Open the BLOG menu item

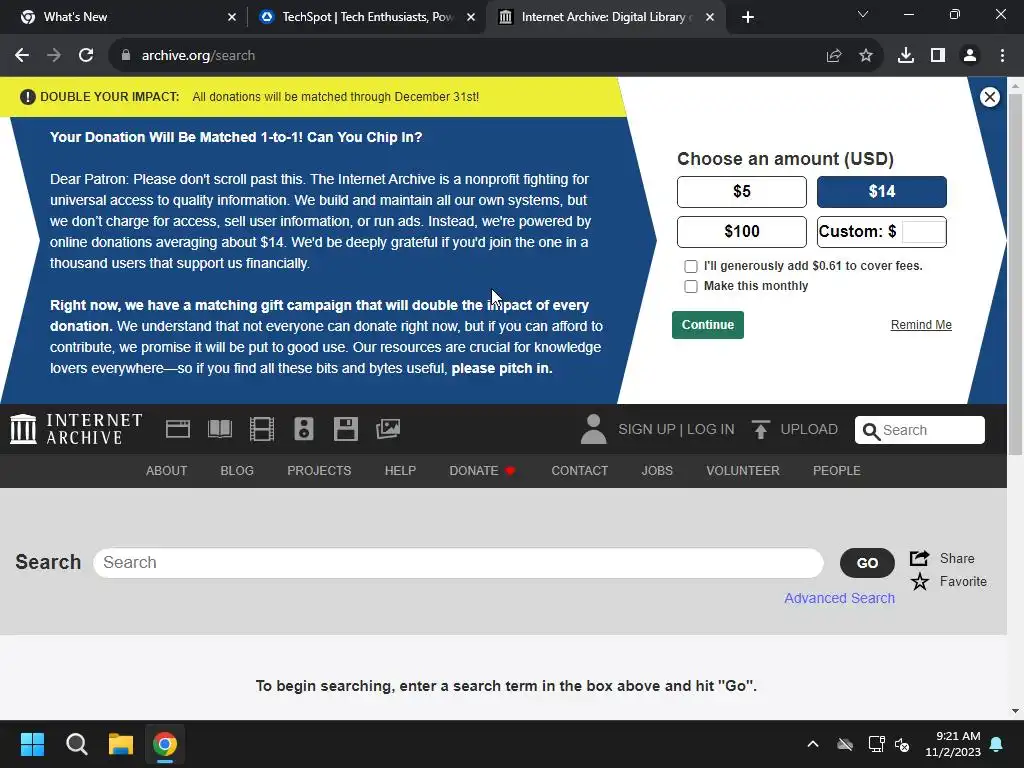point(237,471)
